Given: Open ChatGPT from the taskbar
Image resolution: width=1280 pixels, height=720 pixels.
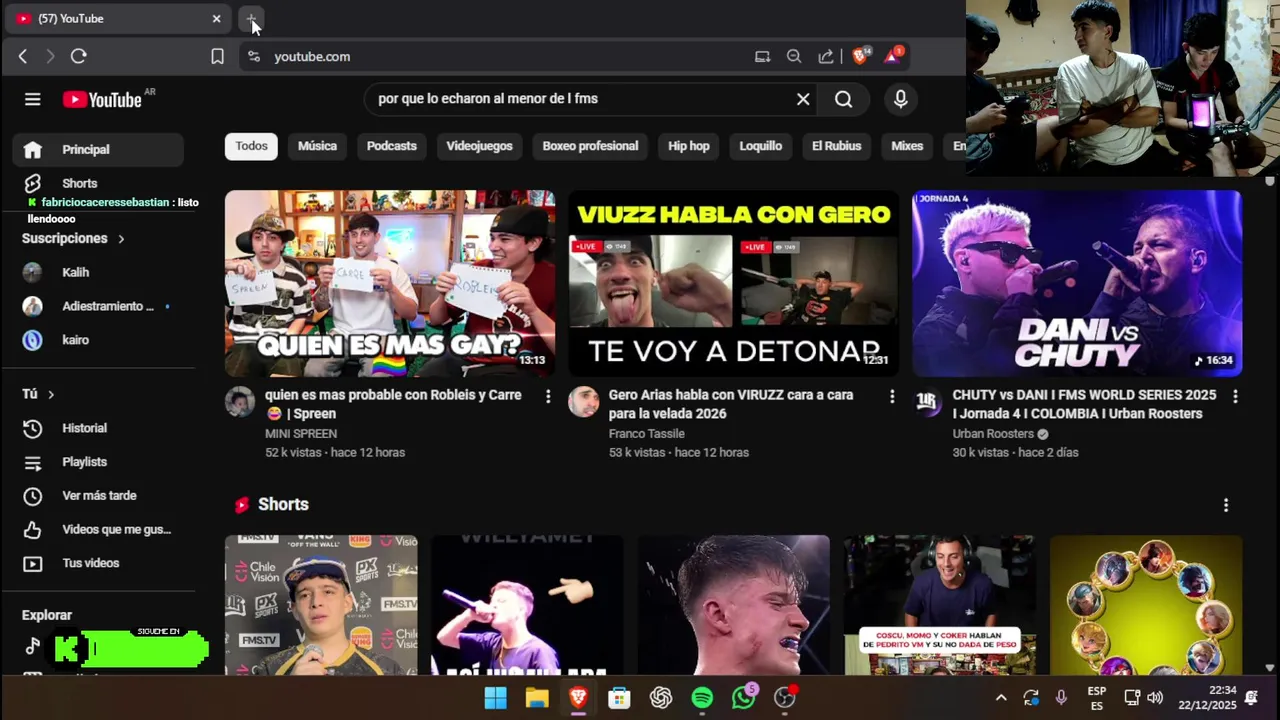Looking at the screenshot, I should (x=661, y=698).
